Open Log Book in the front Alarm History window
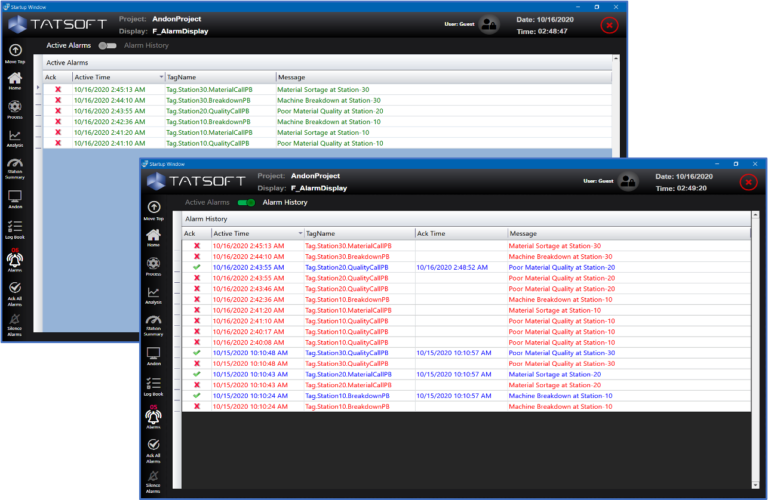This screenshot has width=768, height=500. [x=153, y=388]
